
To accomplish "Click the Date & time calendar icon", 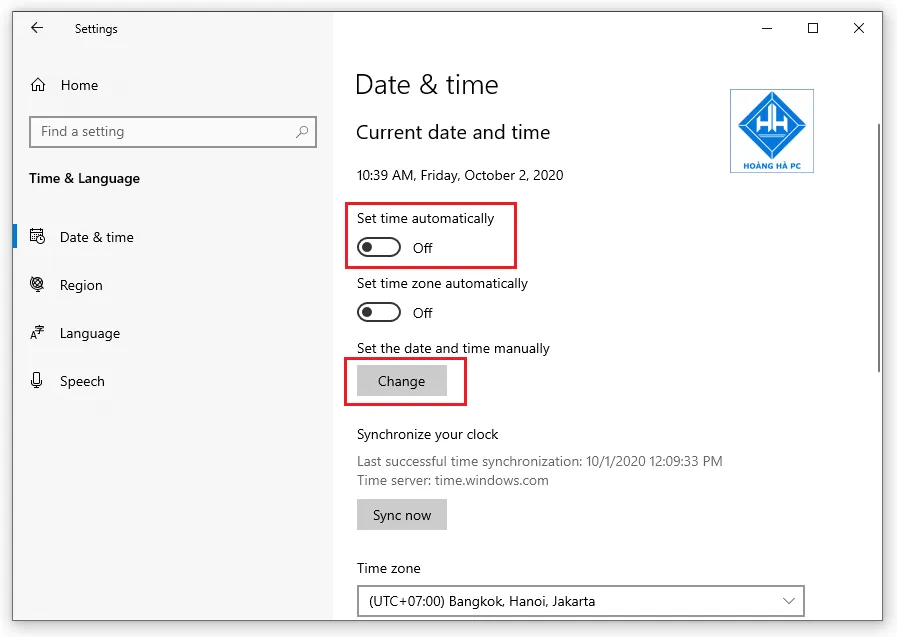I will [38, 237].
